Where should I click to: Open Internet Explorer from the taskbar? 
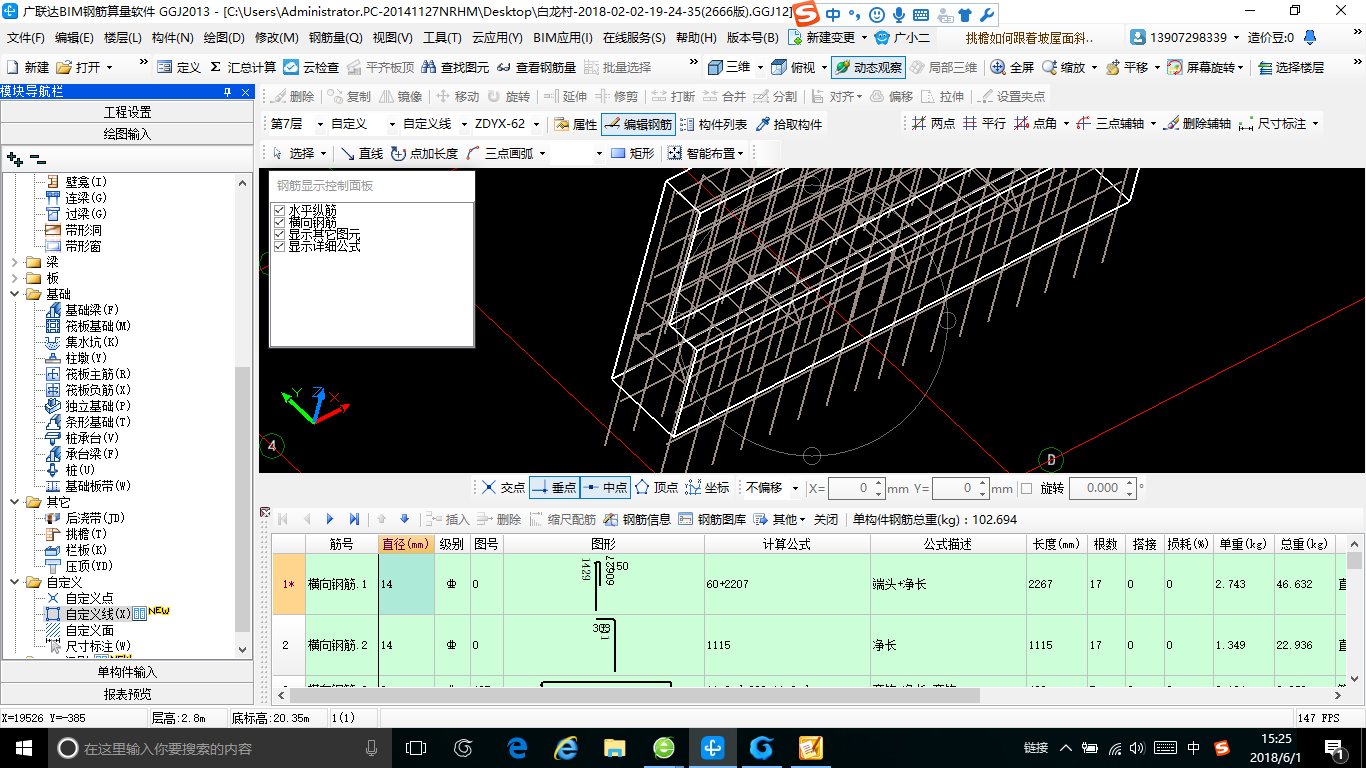click(x=565, y=748)
